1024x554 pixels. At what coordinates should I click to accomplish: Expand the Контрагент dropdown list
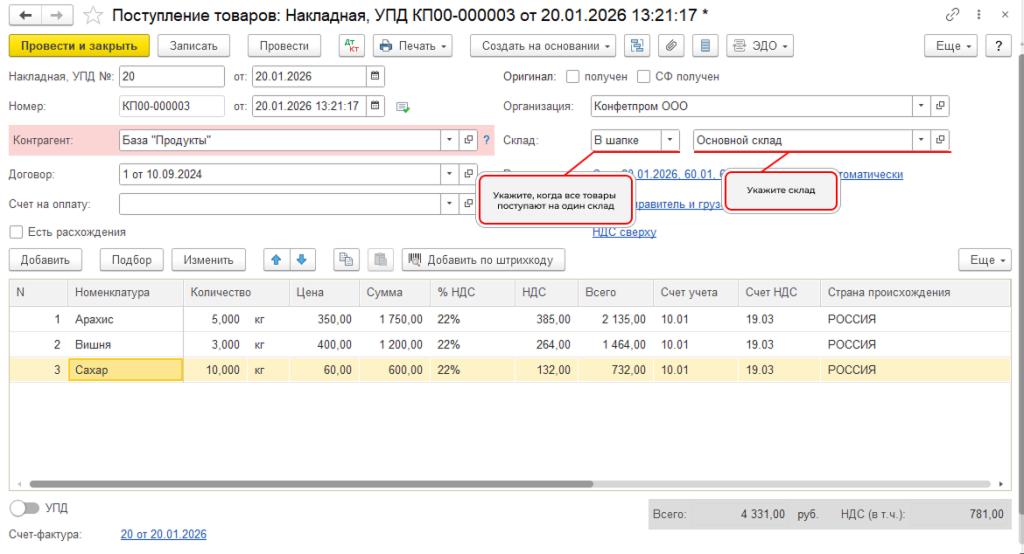[x=449, y=140]
